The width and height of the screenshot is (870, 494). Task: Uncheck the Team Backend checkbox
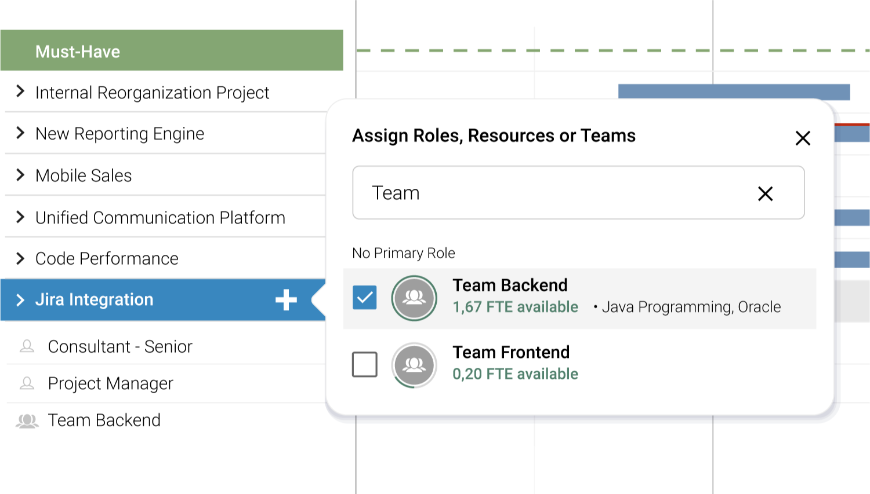365,297
